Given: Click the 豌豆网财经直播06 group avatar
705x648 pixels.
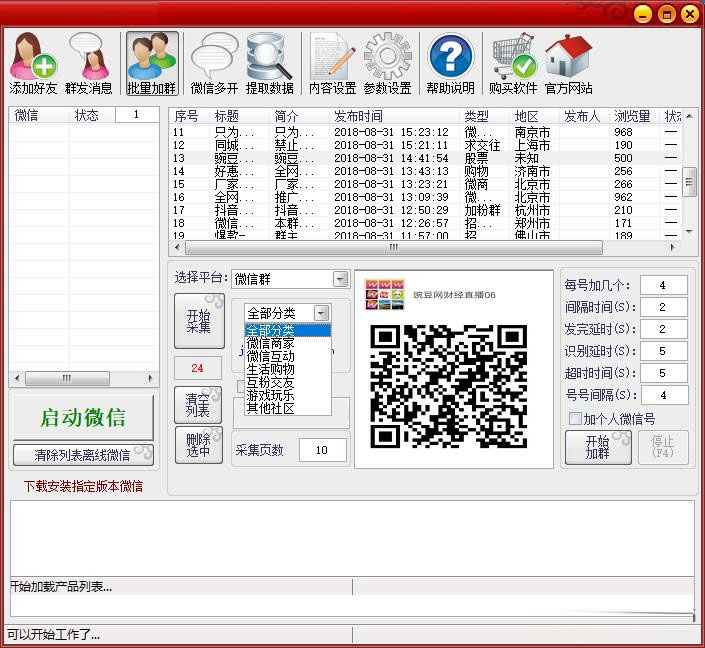Looking at the screenshot, I should tap(384, 295).
